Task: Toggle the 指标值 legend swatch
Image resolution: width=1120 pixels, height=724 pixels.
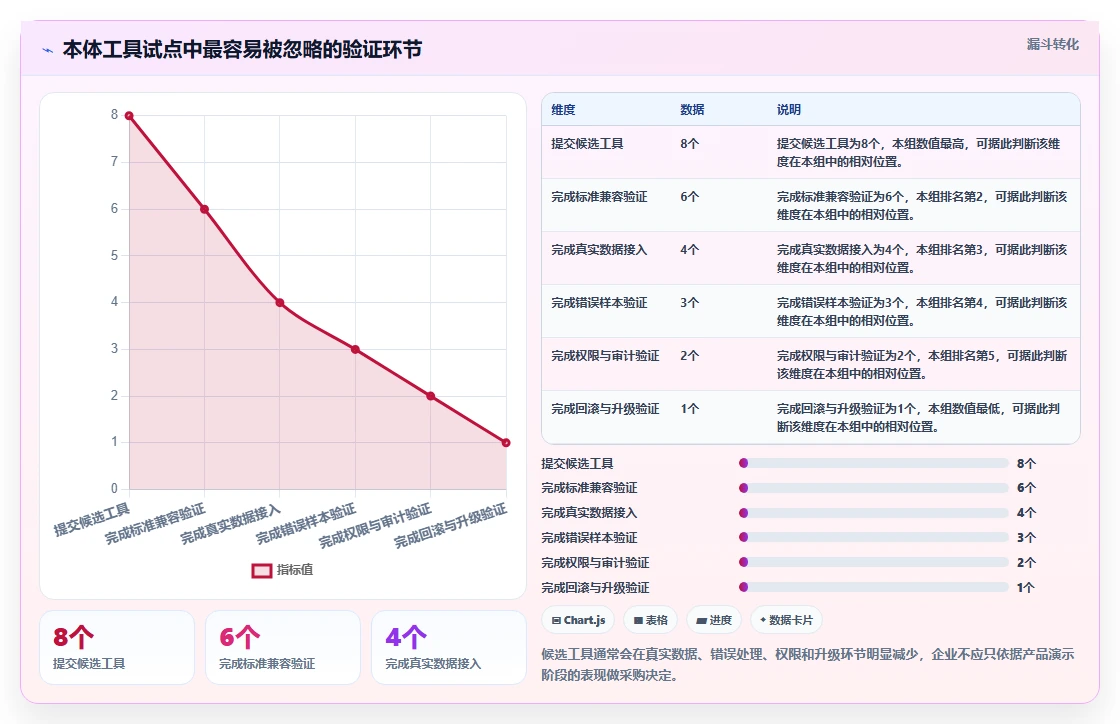Action: pyautogui.click(x=261, y=570)
